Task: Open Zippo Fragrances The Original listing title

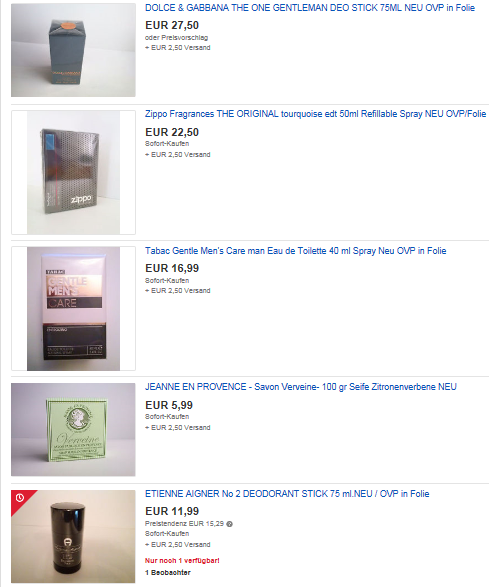Action: coord(315,114)
